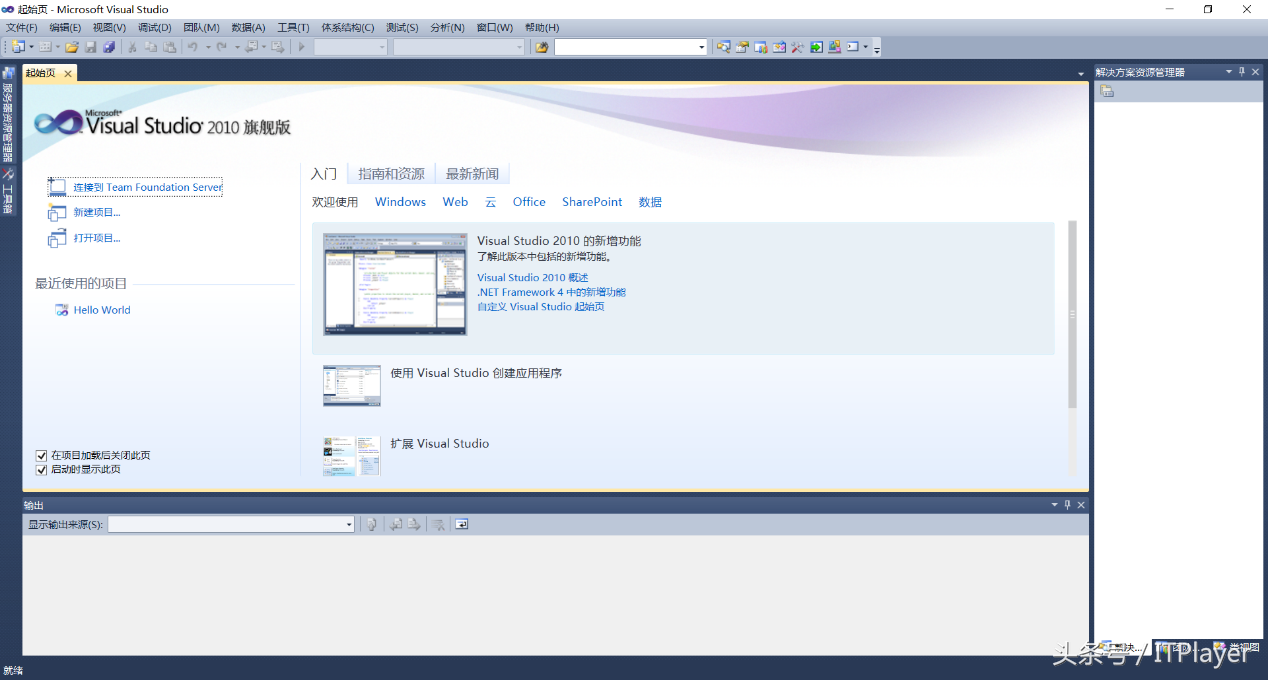Click the Solution Explorer panel properties icon
The image size is (1268, 680).
click(x=1107, y=91)
